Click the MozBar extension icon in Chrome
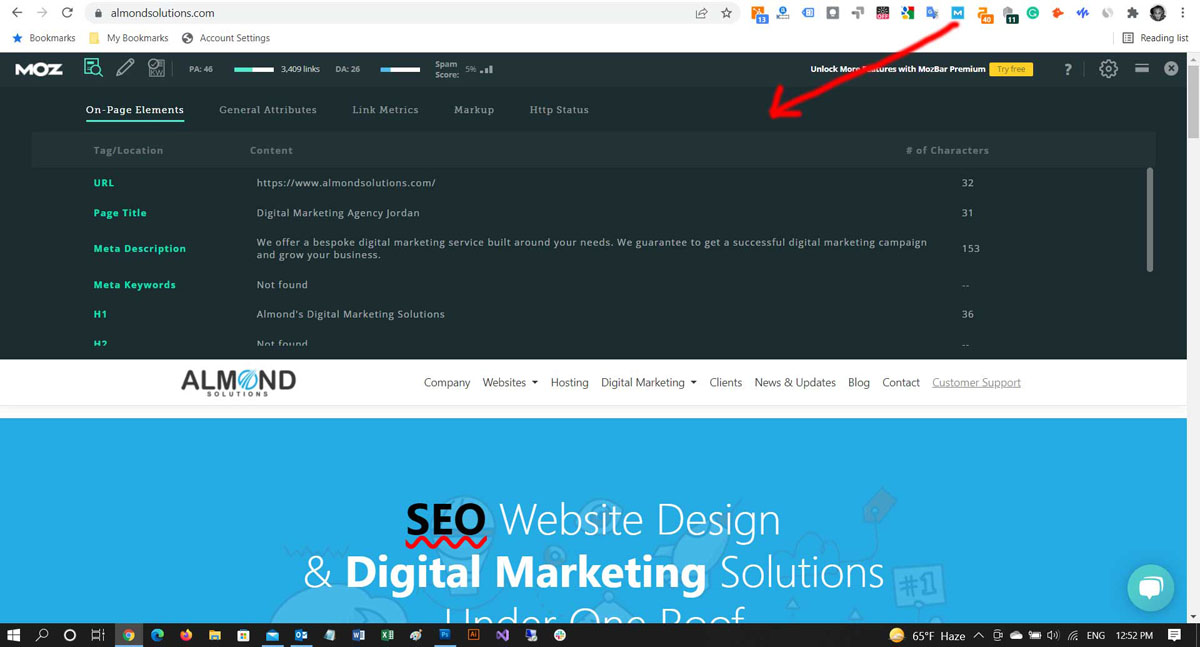The height and width of the screenshot is (647, 1200). point(958,13)
